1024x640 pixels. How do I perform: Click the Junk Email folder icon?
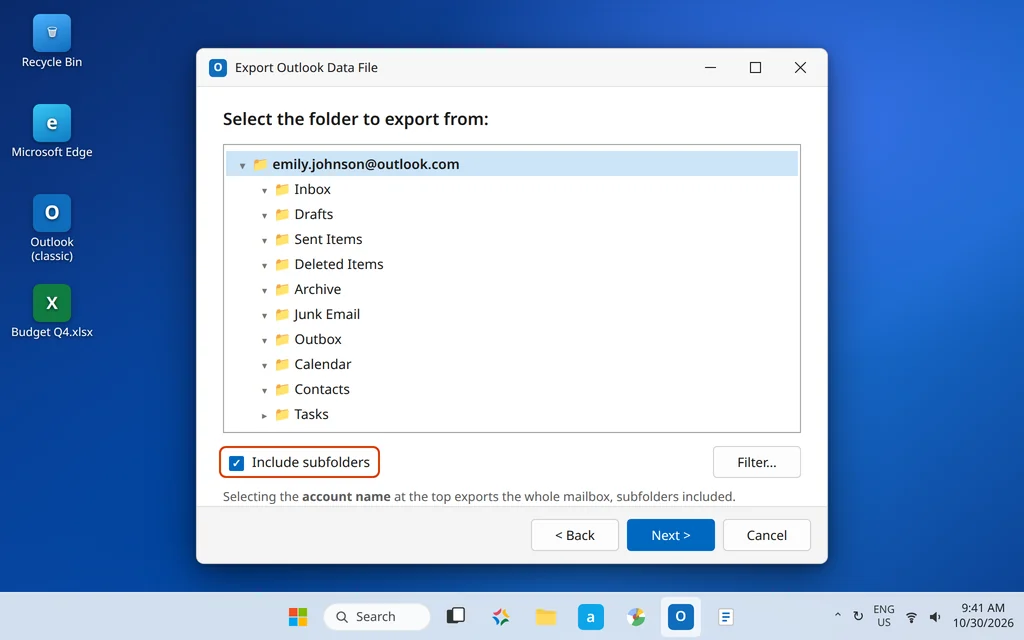[x=282, y=314]
